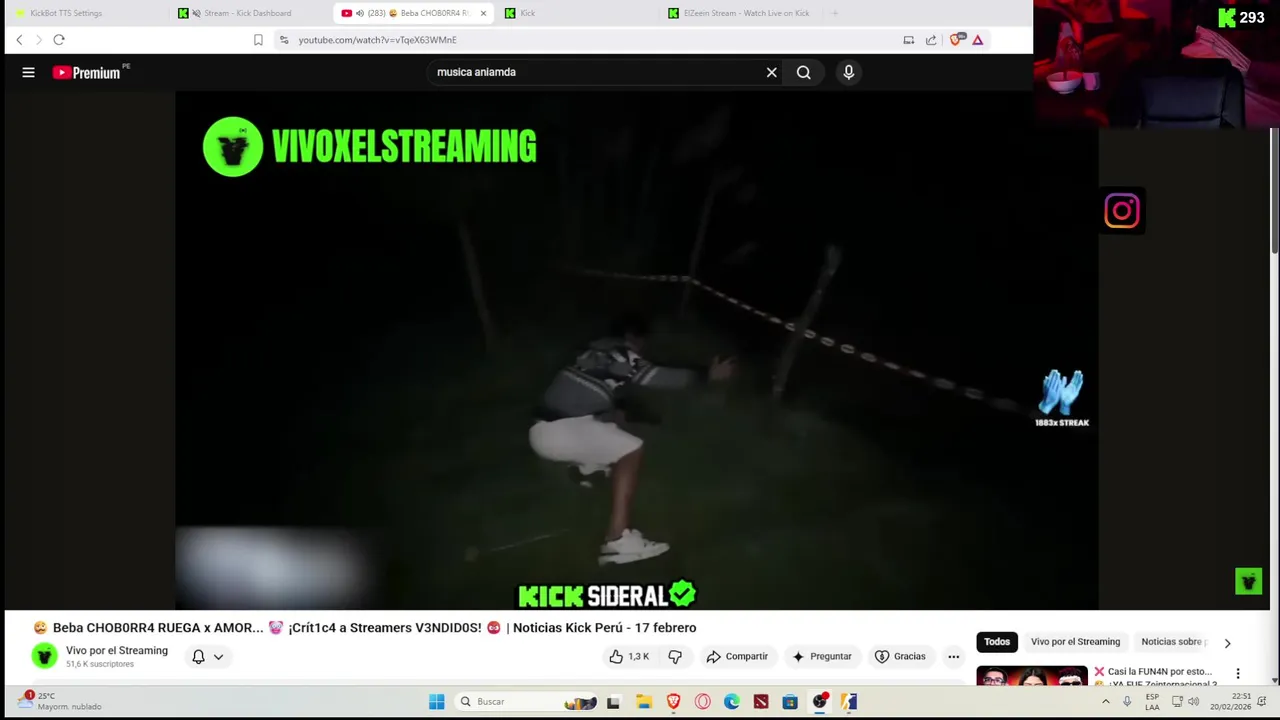Open ESP LAA language selector
The height and width of the screenshot is (720, 1280).
pyautogui.click(x=1152, y=702)
